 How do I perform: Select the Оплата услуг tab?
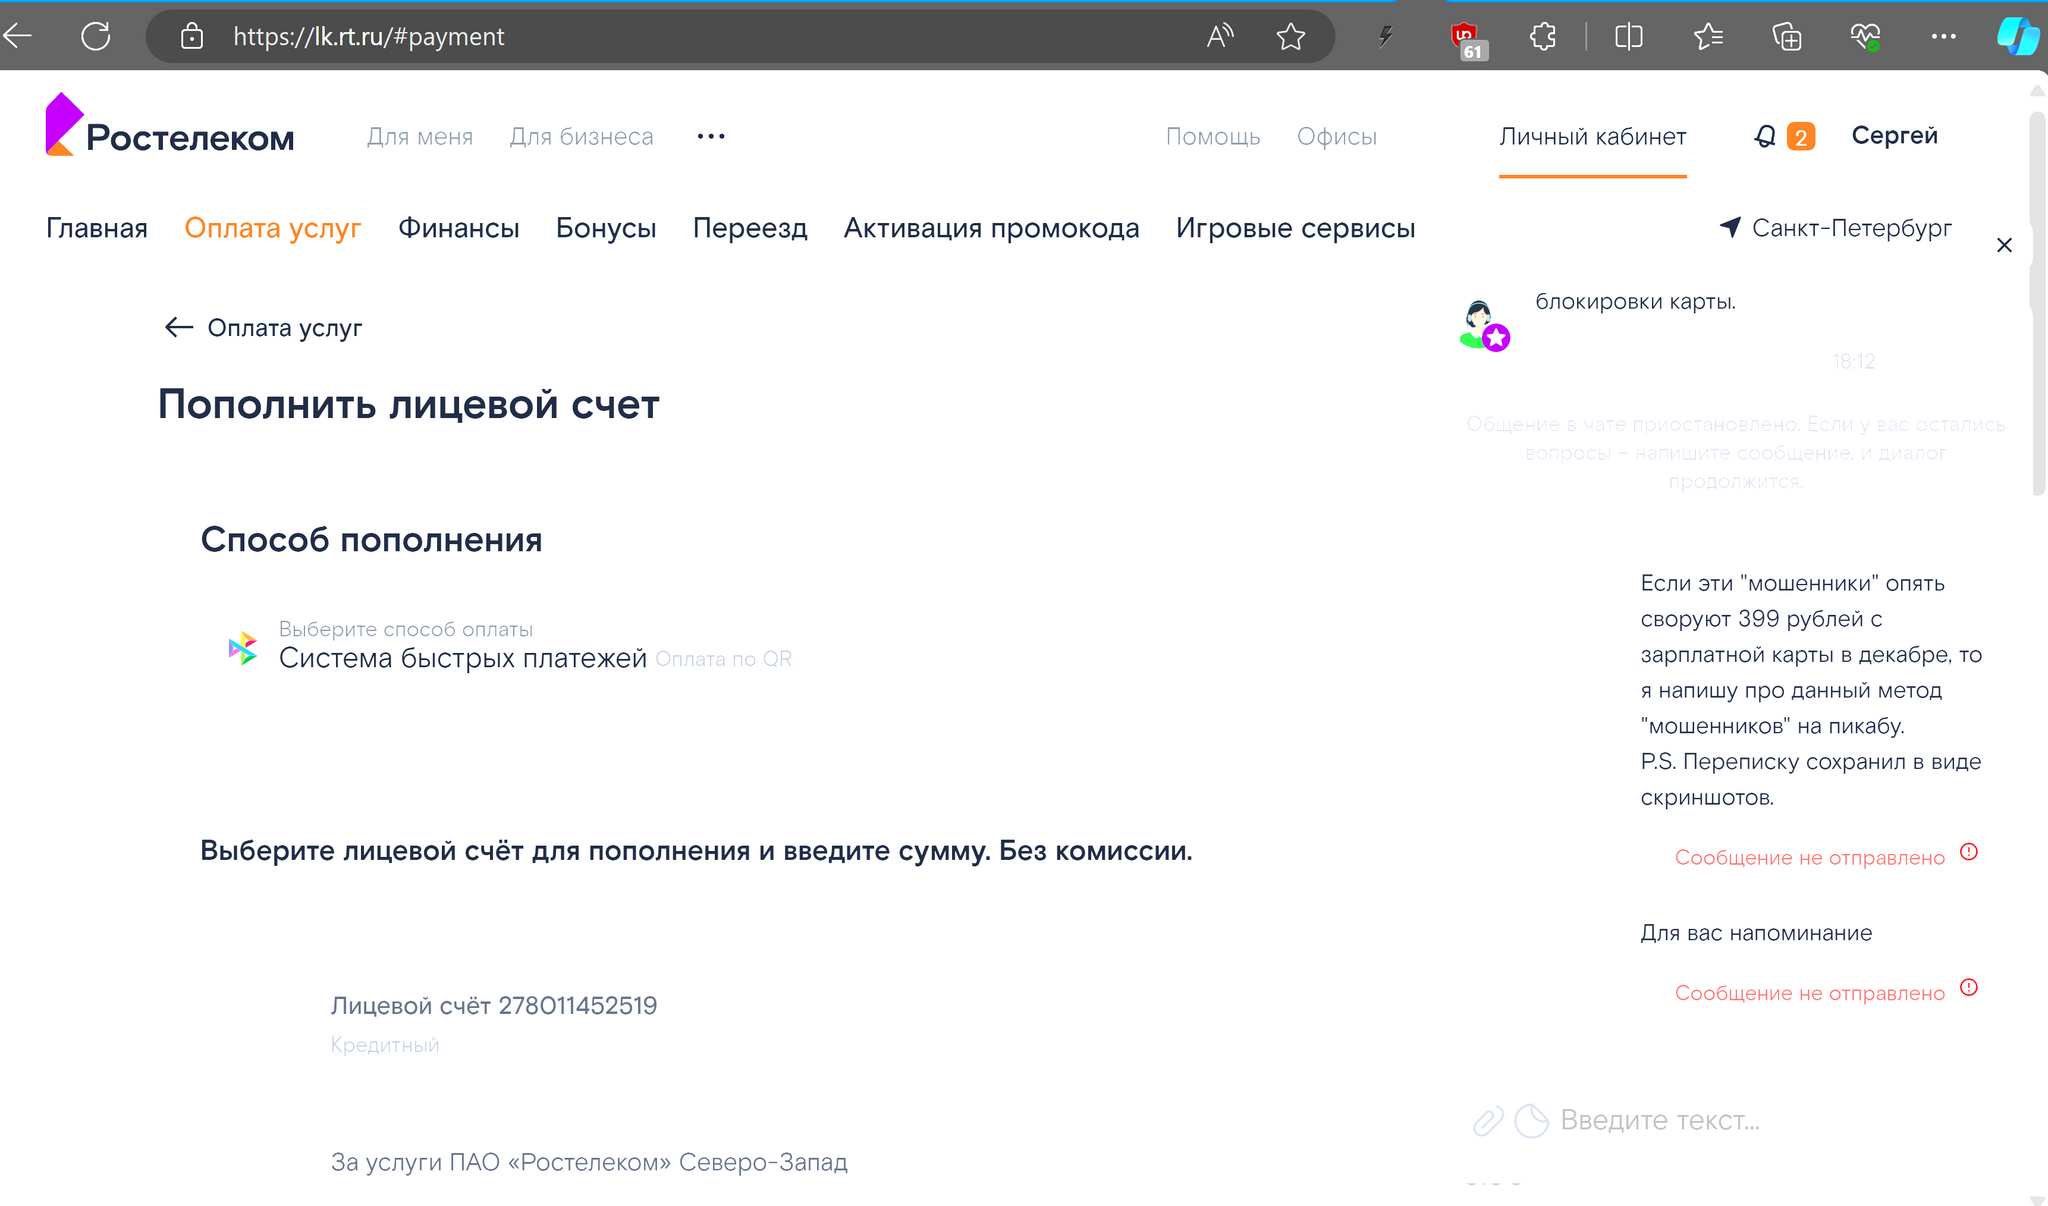tap(273, 228)
